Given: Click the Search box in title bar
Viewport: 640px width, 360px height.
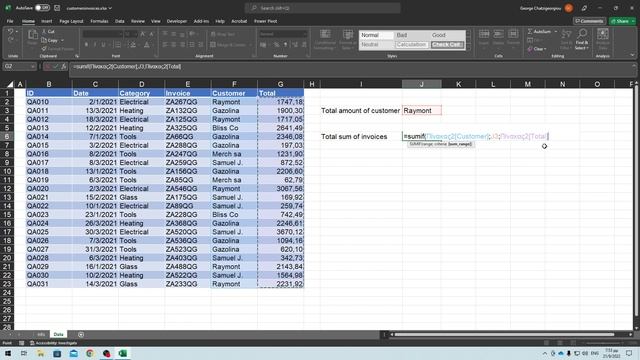Looking at the screenshot, I should coord(322,8).
